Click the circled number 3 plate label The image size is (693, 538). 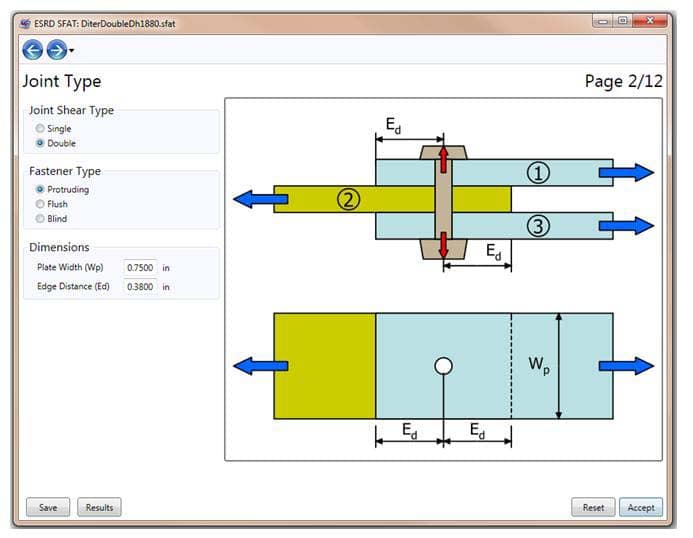pyautogui.click(x=538, y=226)
